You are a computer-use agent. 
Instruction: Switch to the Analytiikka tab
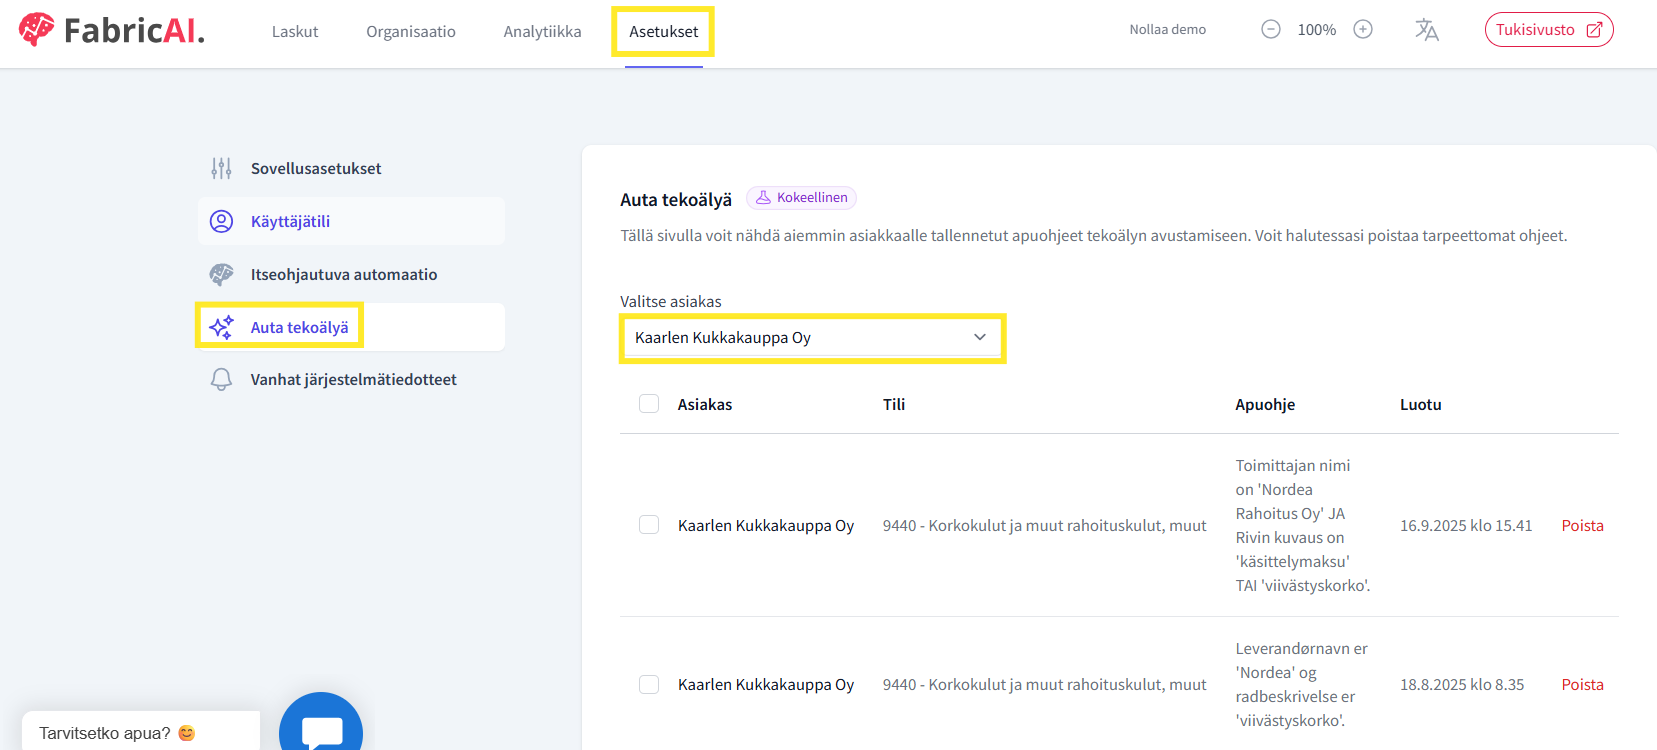pos(542,32)
